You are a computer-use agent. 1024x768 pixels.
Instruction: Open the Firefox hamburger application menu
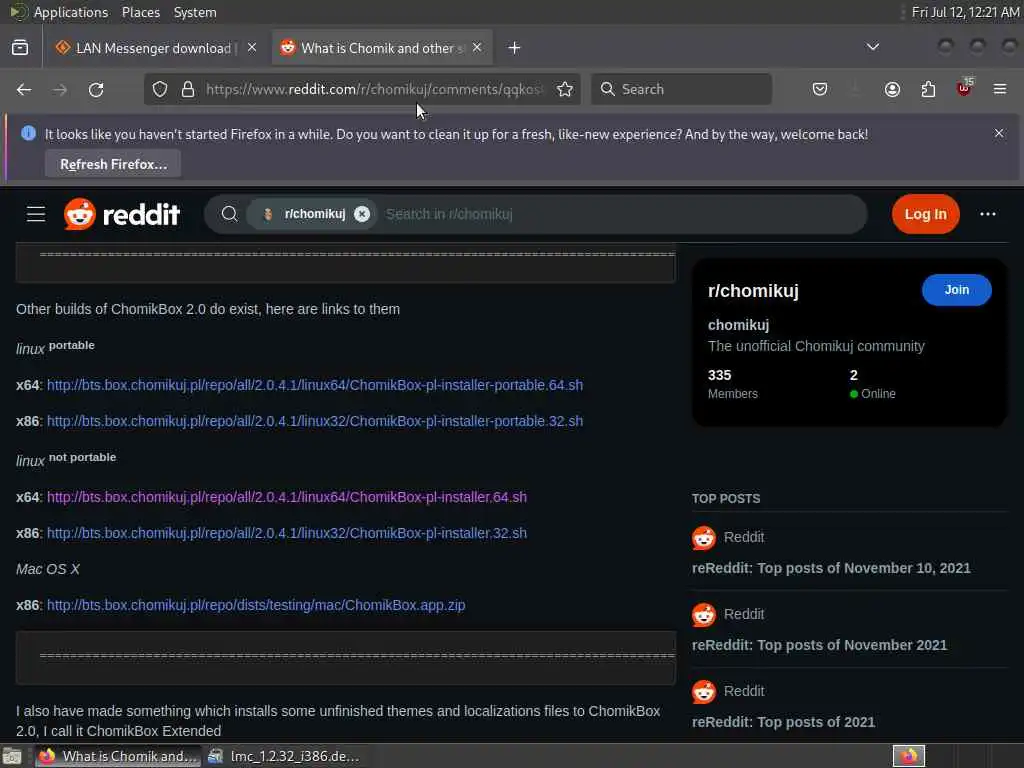999,89
